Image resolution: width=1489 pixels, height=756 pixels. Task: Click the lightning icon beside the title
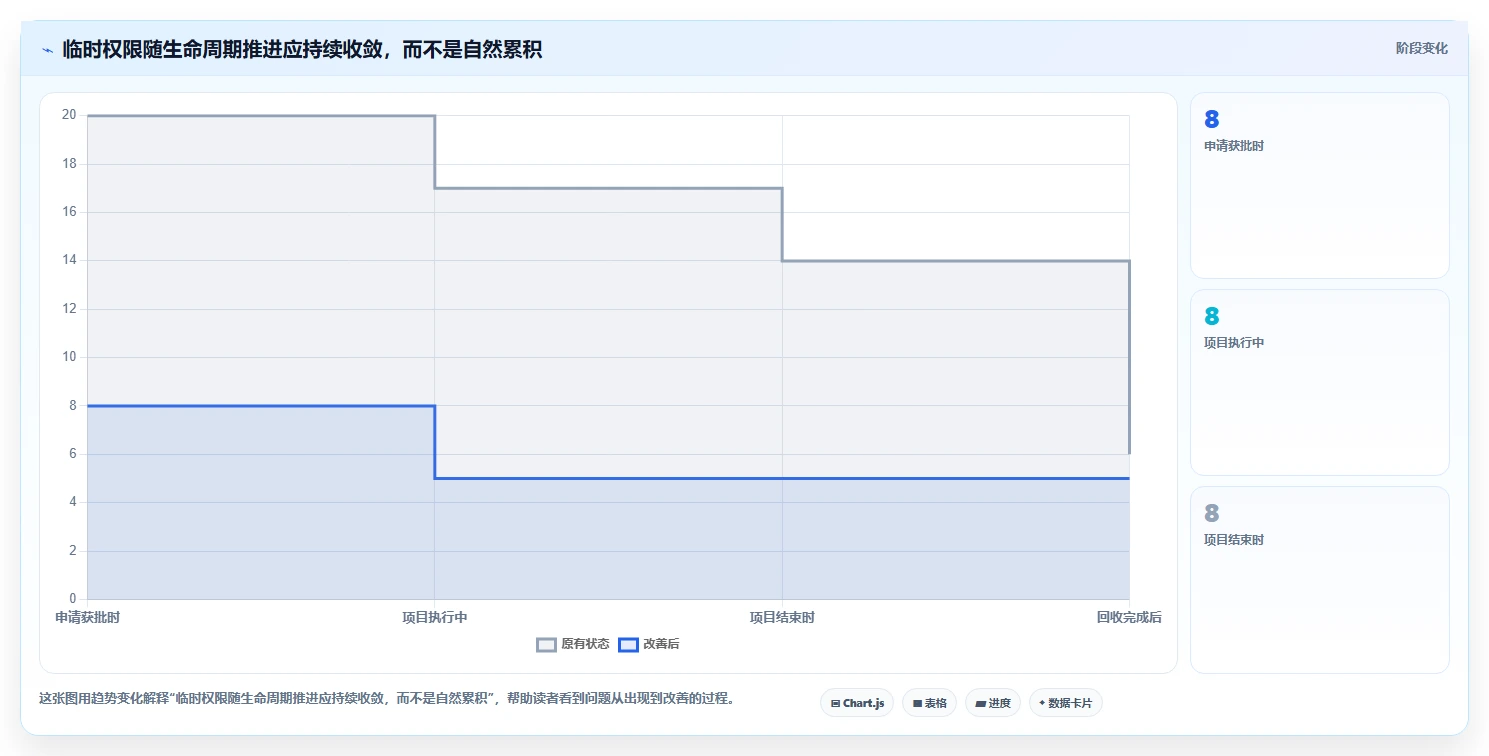[47, 50]
